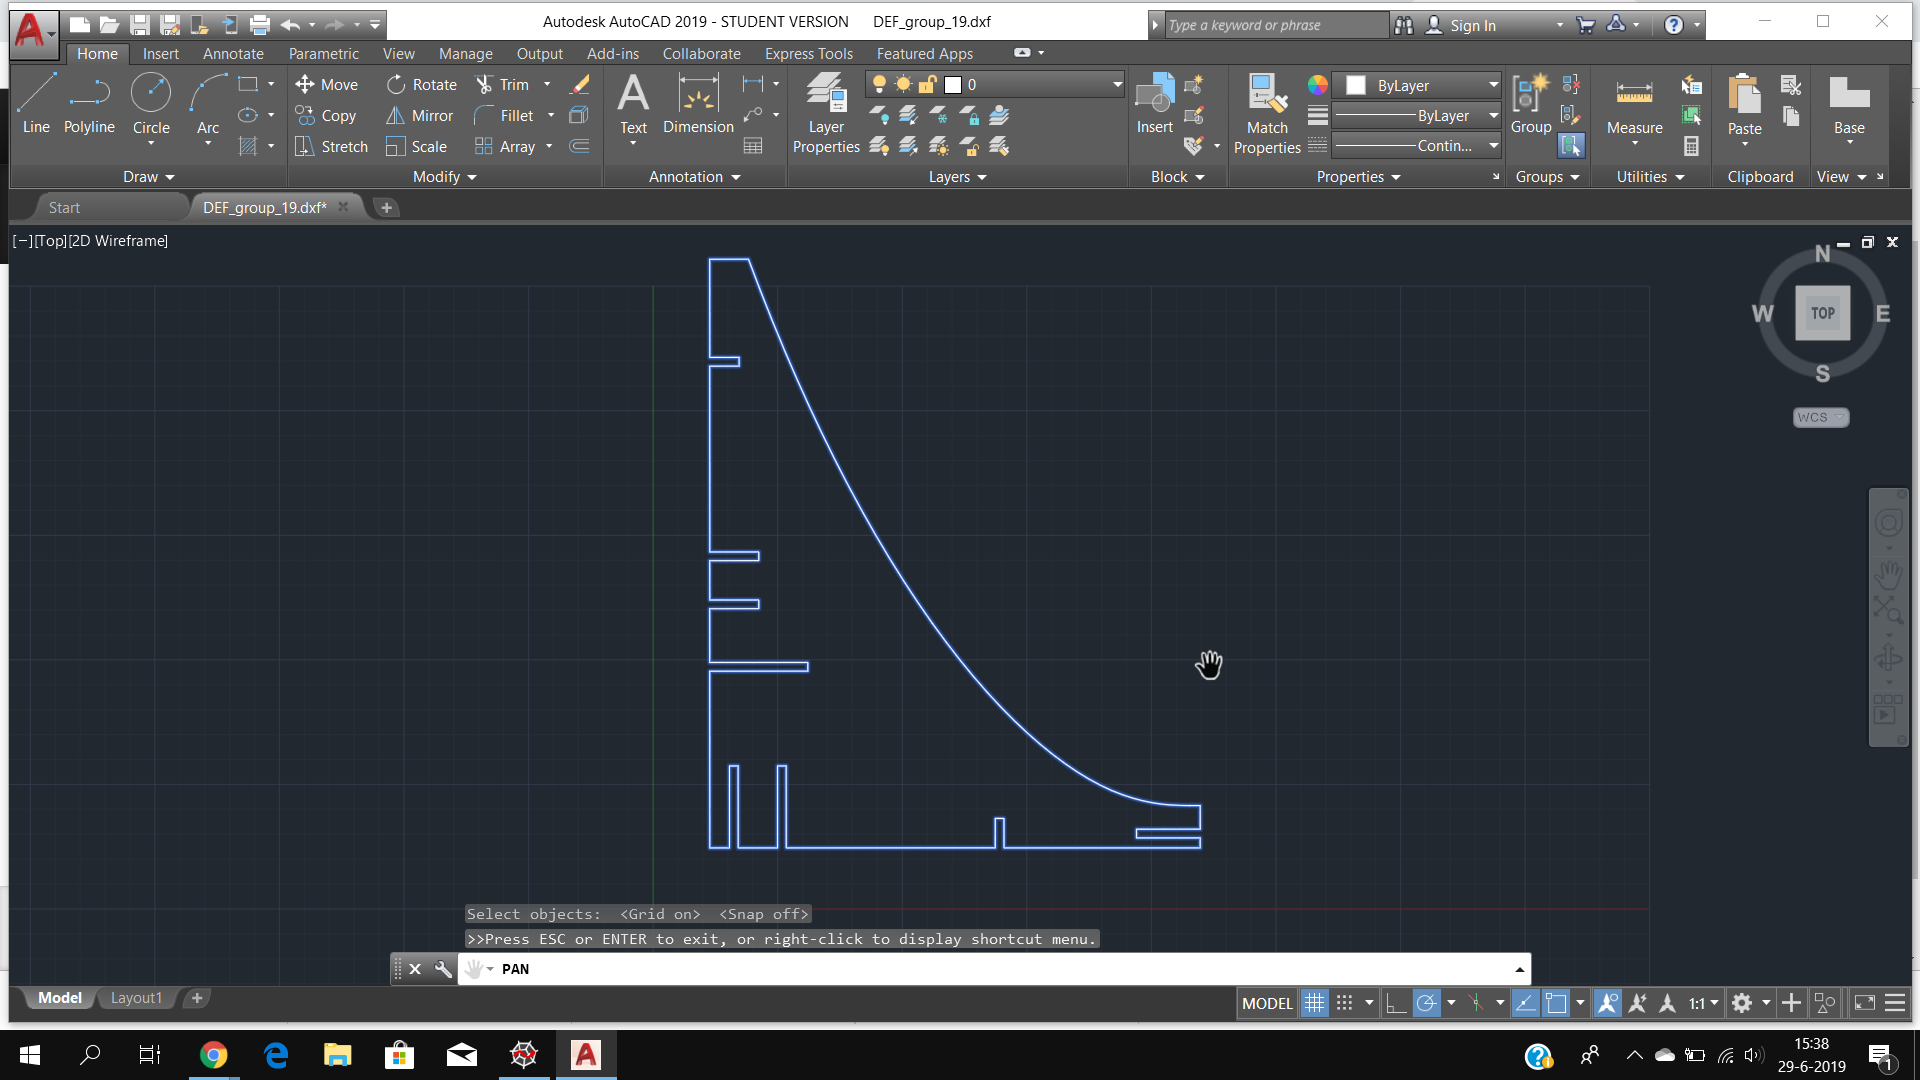
Task: Open the Annotate ribbon tab
Action: (233, 54)
